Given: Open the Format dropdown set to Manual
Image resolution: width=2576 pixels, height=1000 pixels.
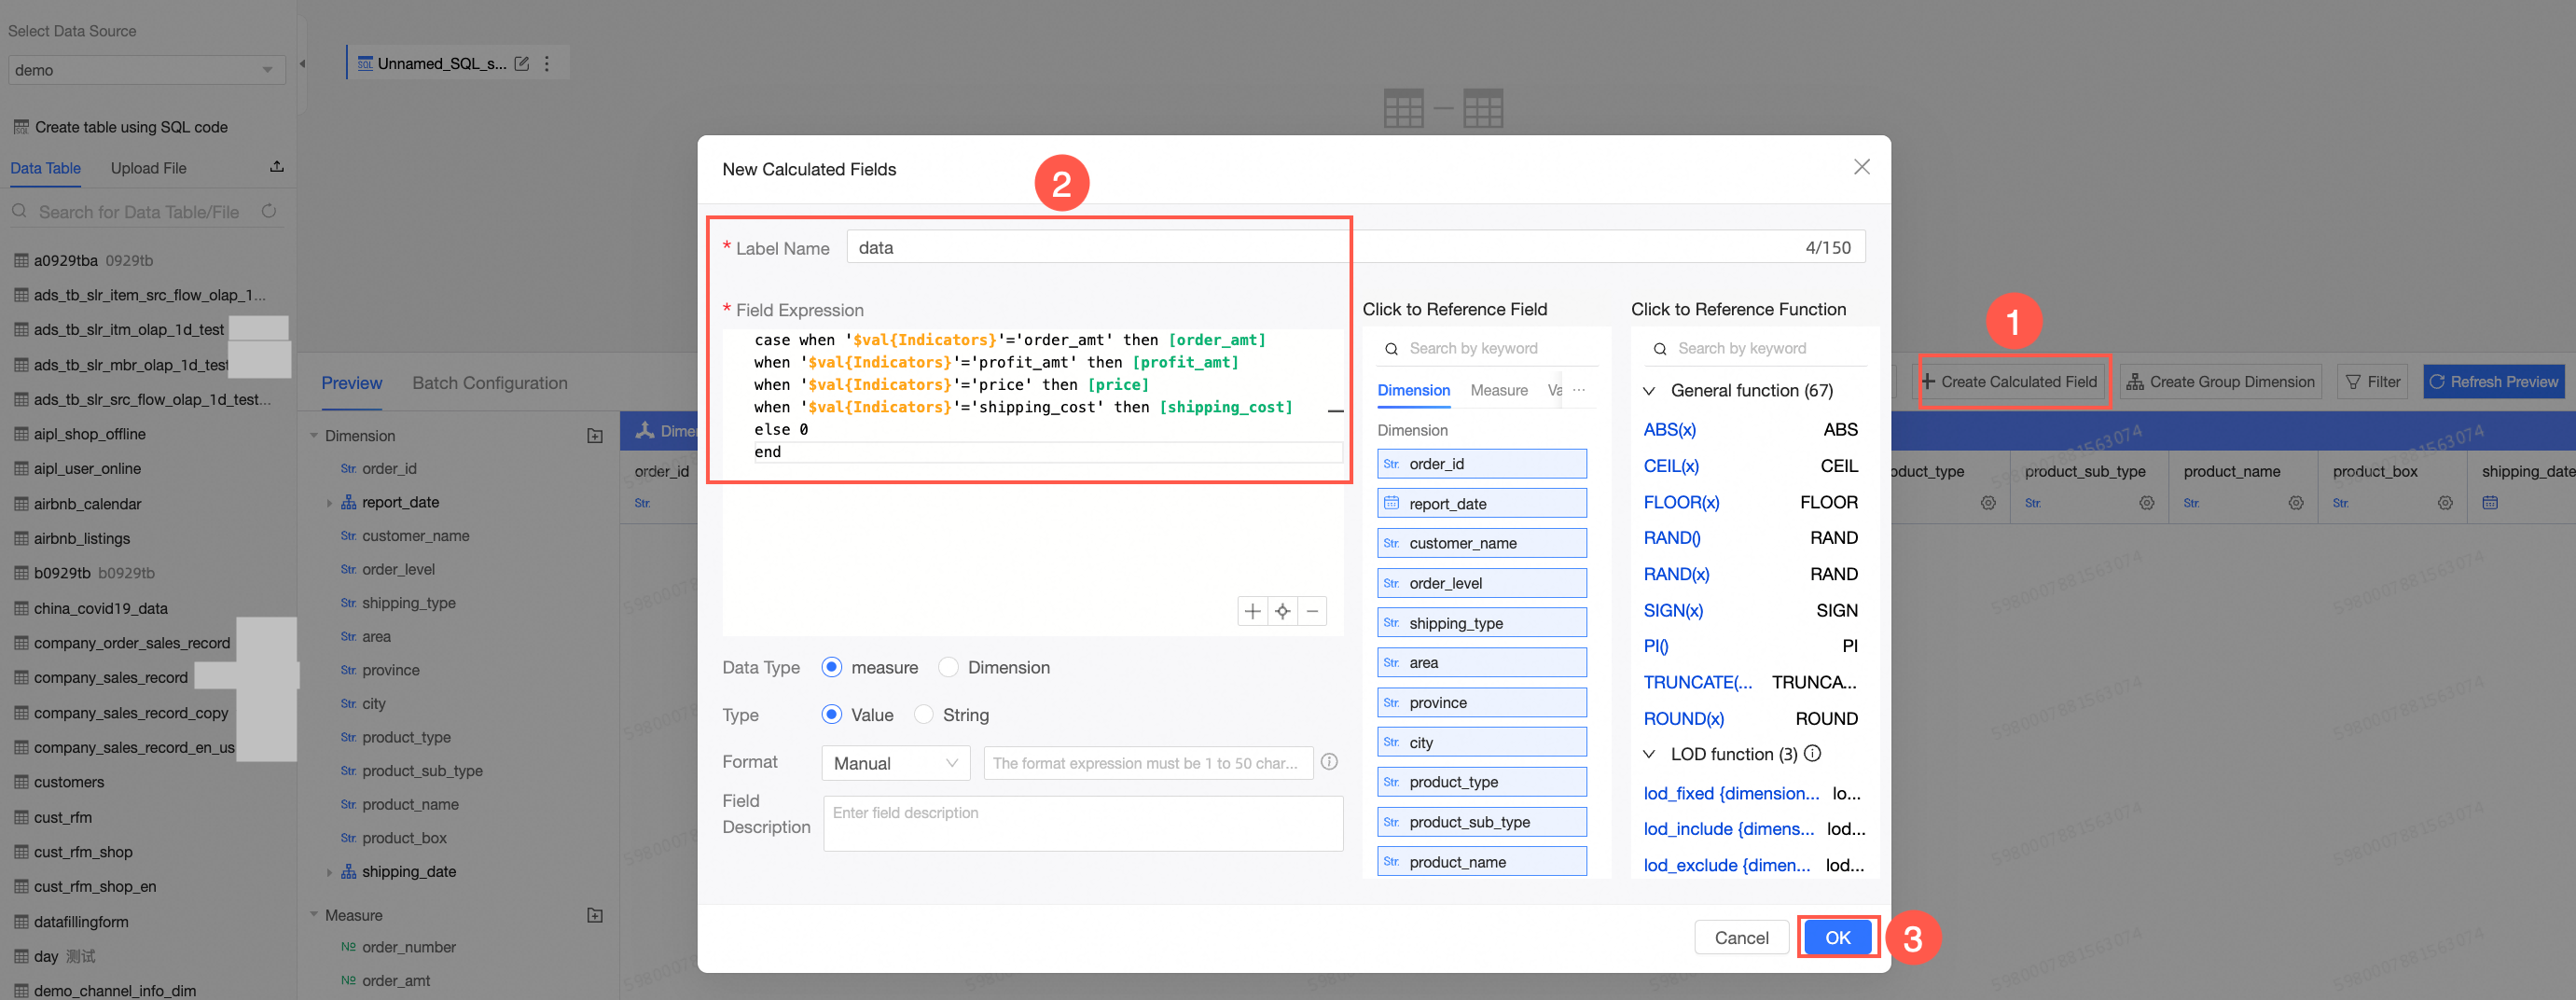Looking at the screenshot, I should point(895,763).
